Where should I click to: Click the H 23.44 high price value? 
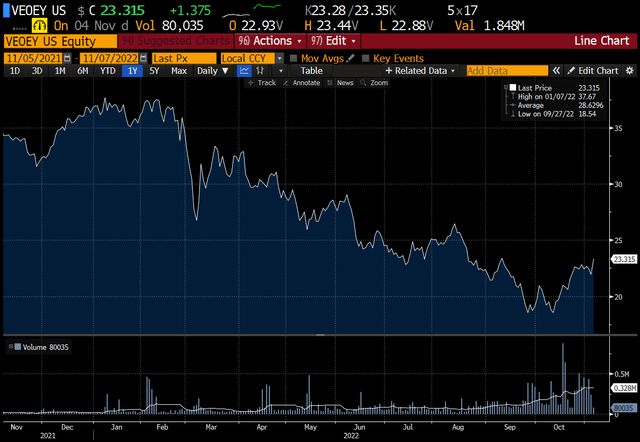click(331, 26)
